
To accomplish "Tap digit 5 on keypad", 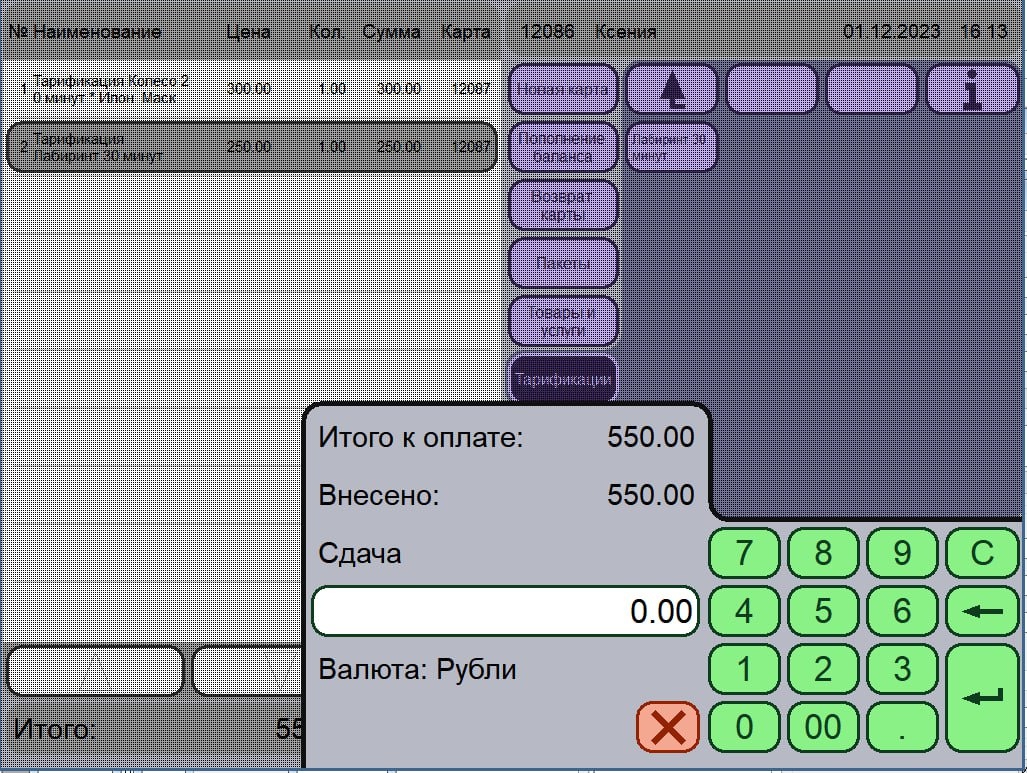I will pos(823,611).
